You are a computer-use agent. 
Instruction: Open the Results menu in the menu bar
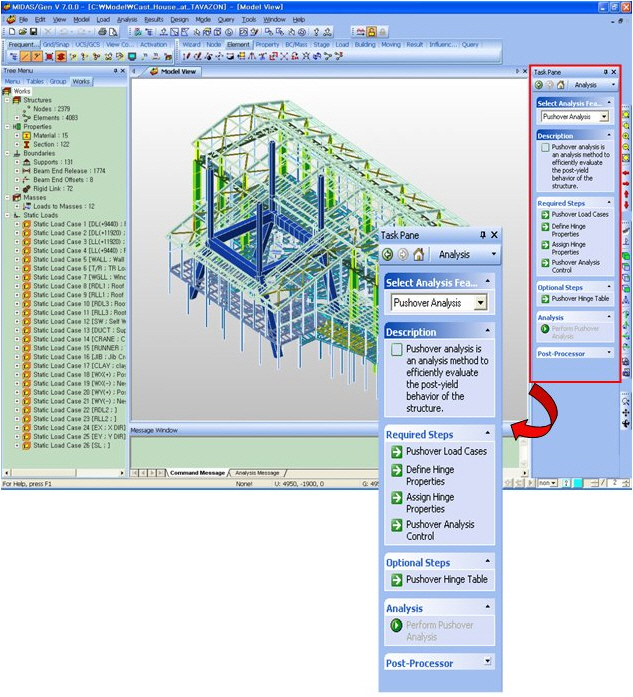pyautogui.click(x=153, y=19)
